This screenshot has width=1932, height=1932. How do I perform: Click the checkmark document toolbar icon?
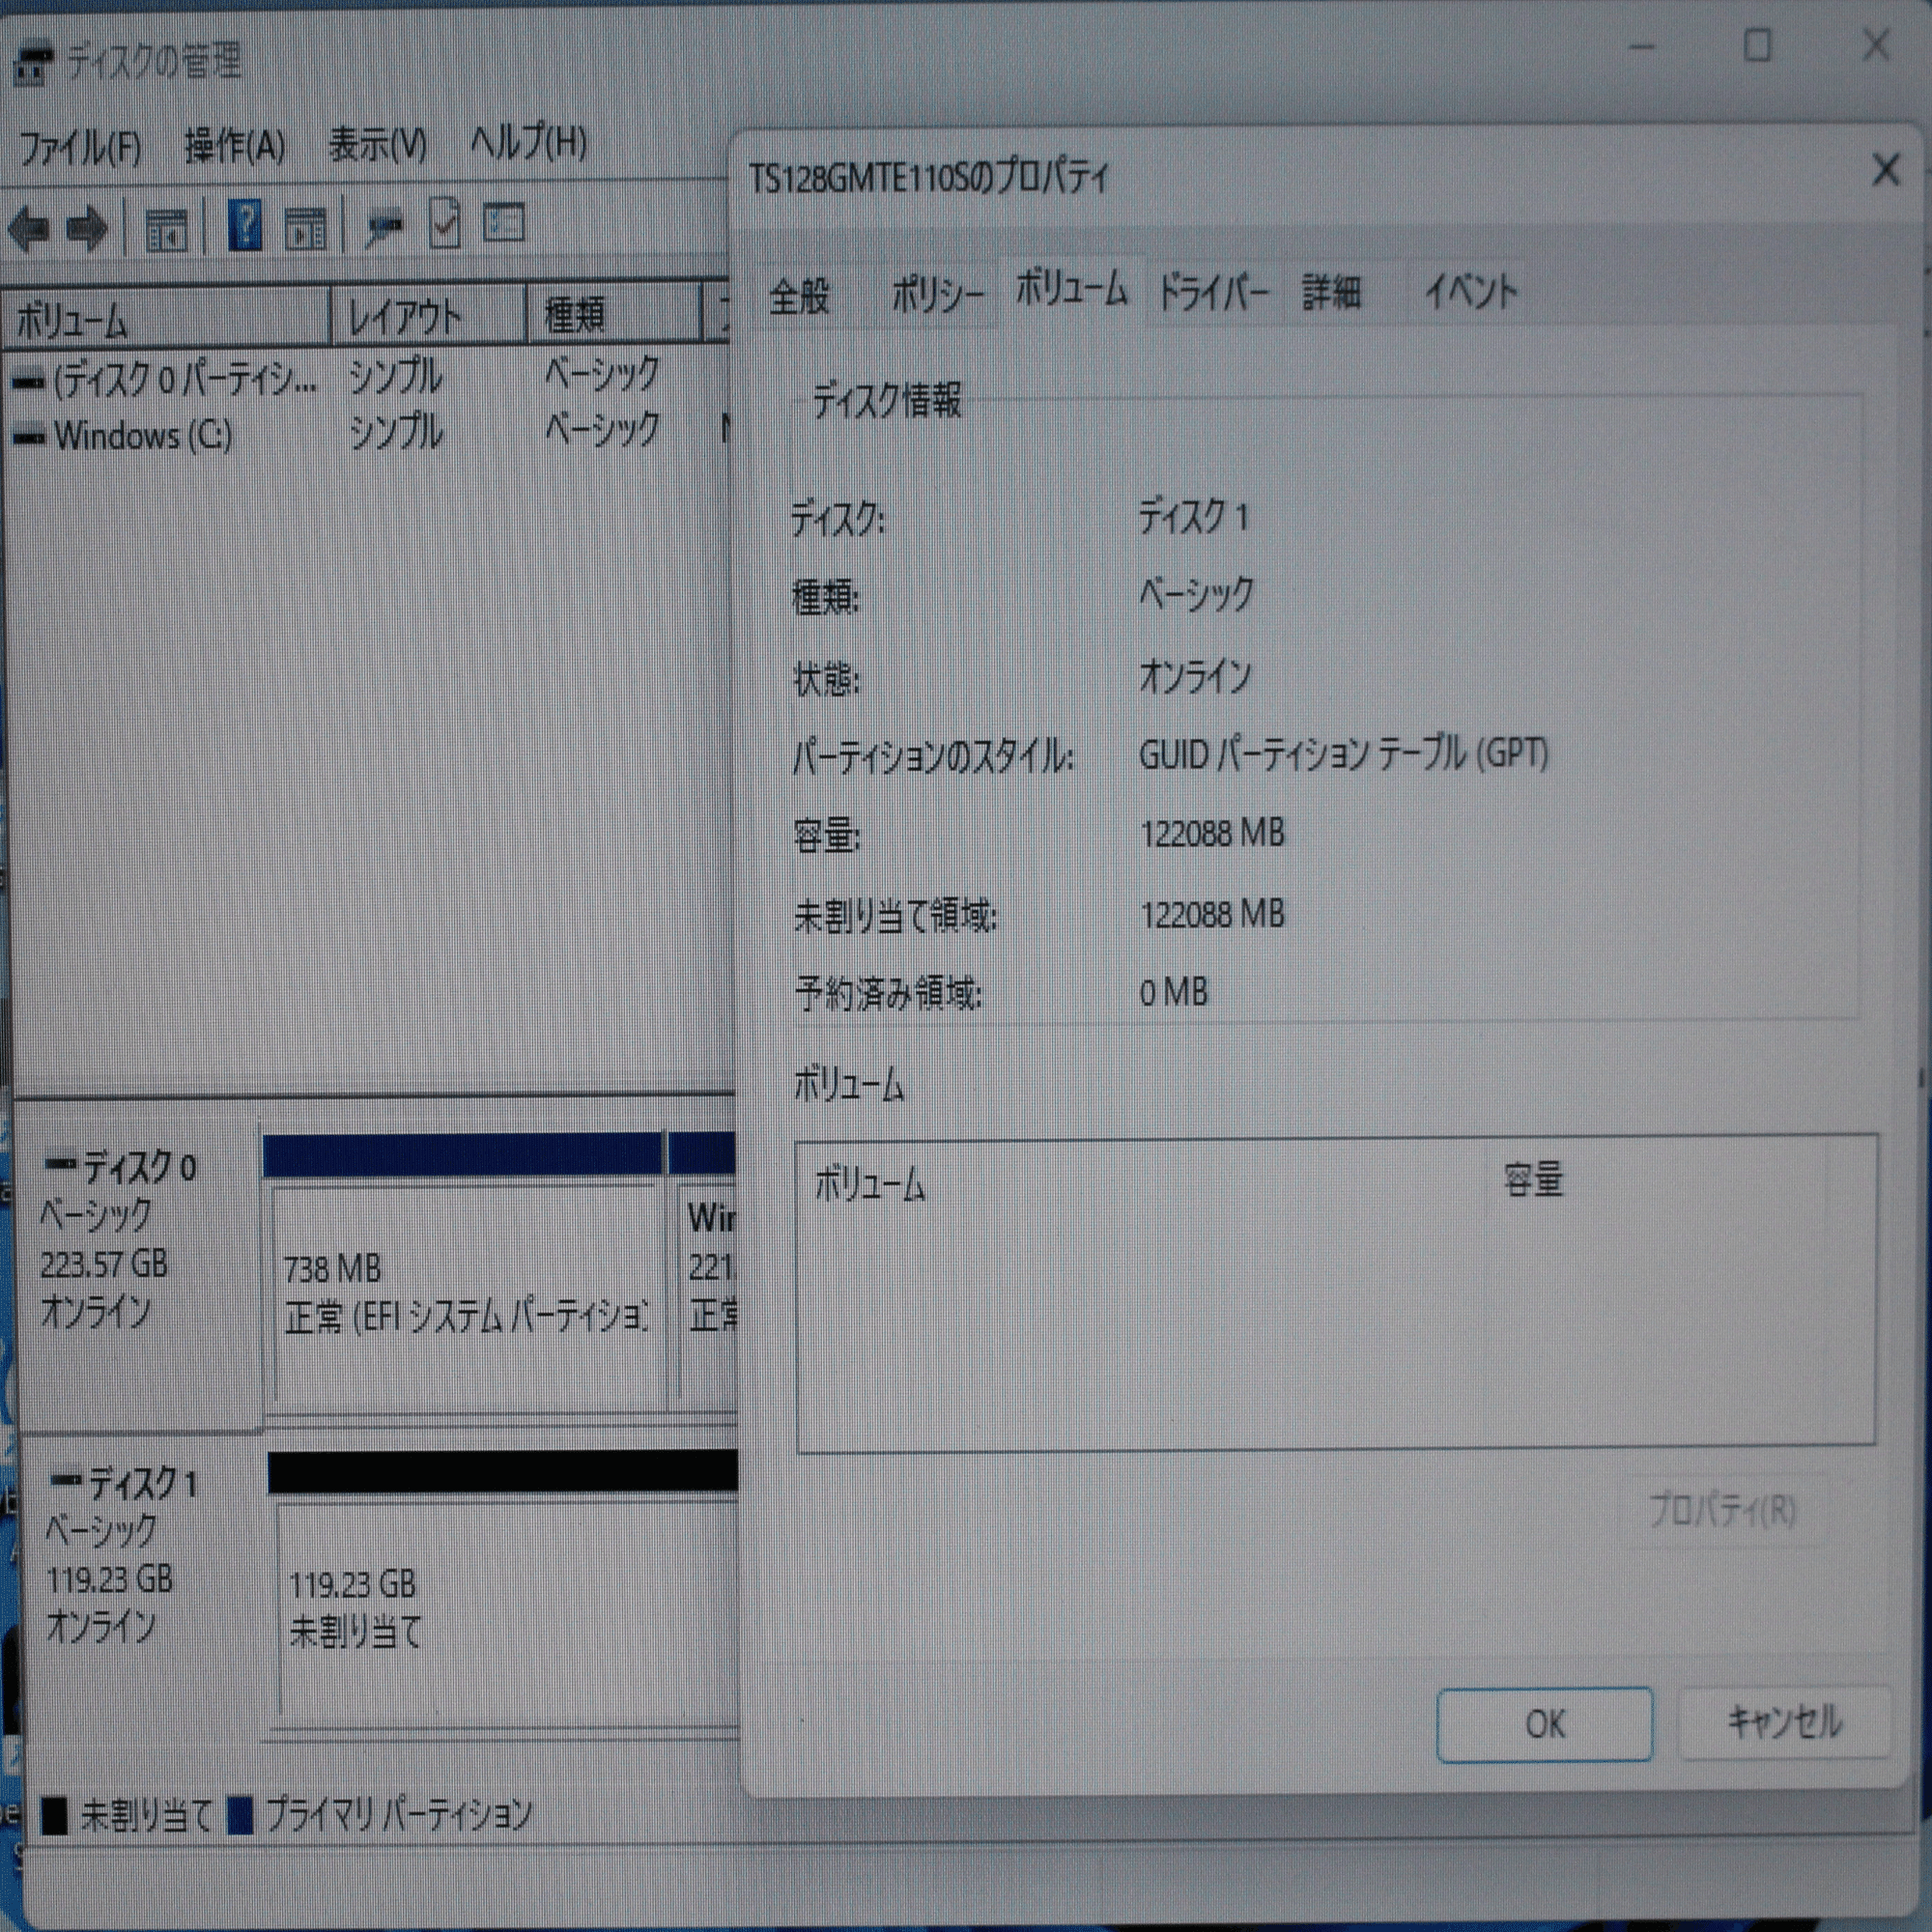pyautogui.click(x=445, y=228)
